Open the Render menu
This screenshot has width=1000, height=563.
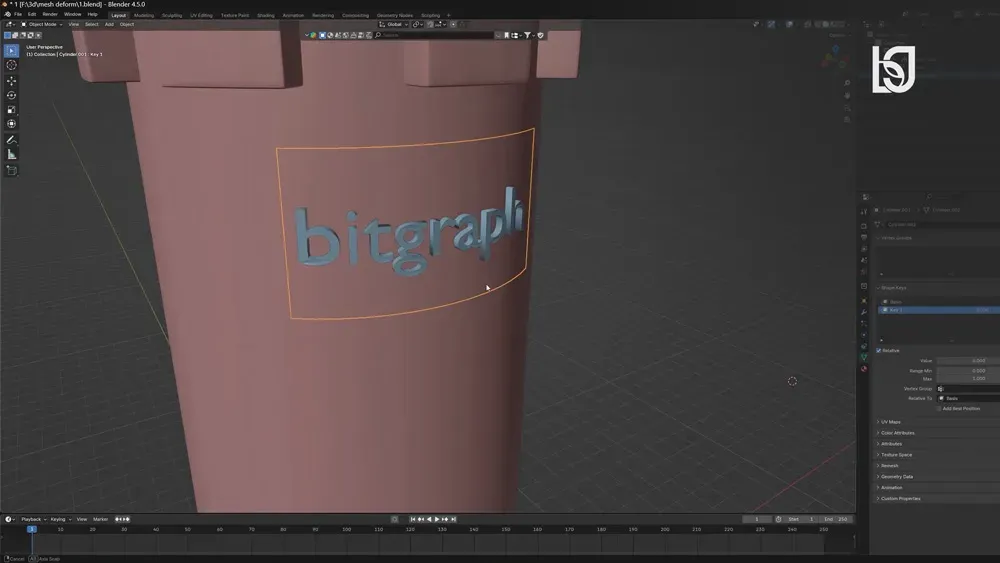click(x=50, y=14)
